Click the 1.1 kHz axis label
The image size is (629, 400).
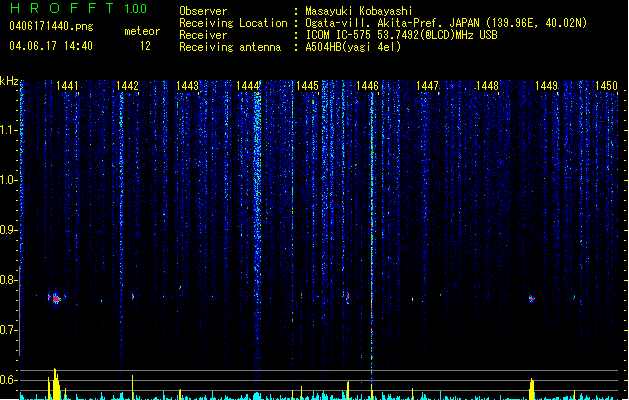(x=8, y=130)
